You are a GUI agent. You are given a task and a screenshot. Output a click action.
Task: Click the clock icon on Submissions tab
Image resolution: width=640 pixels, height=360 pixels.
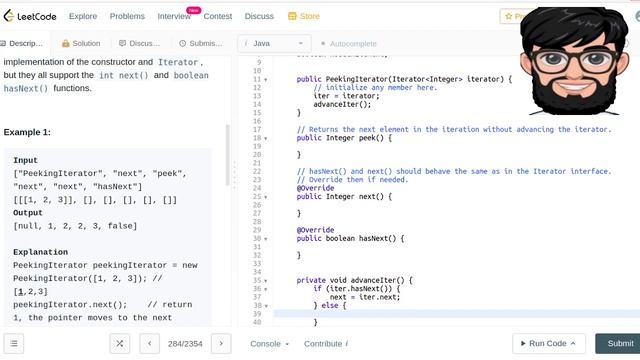click(x=182, y=43)
